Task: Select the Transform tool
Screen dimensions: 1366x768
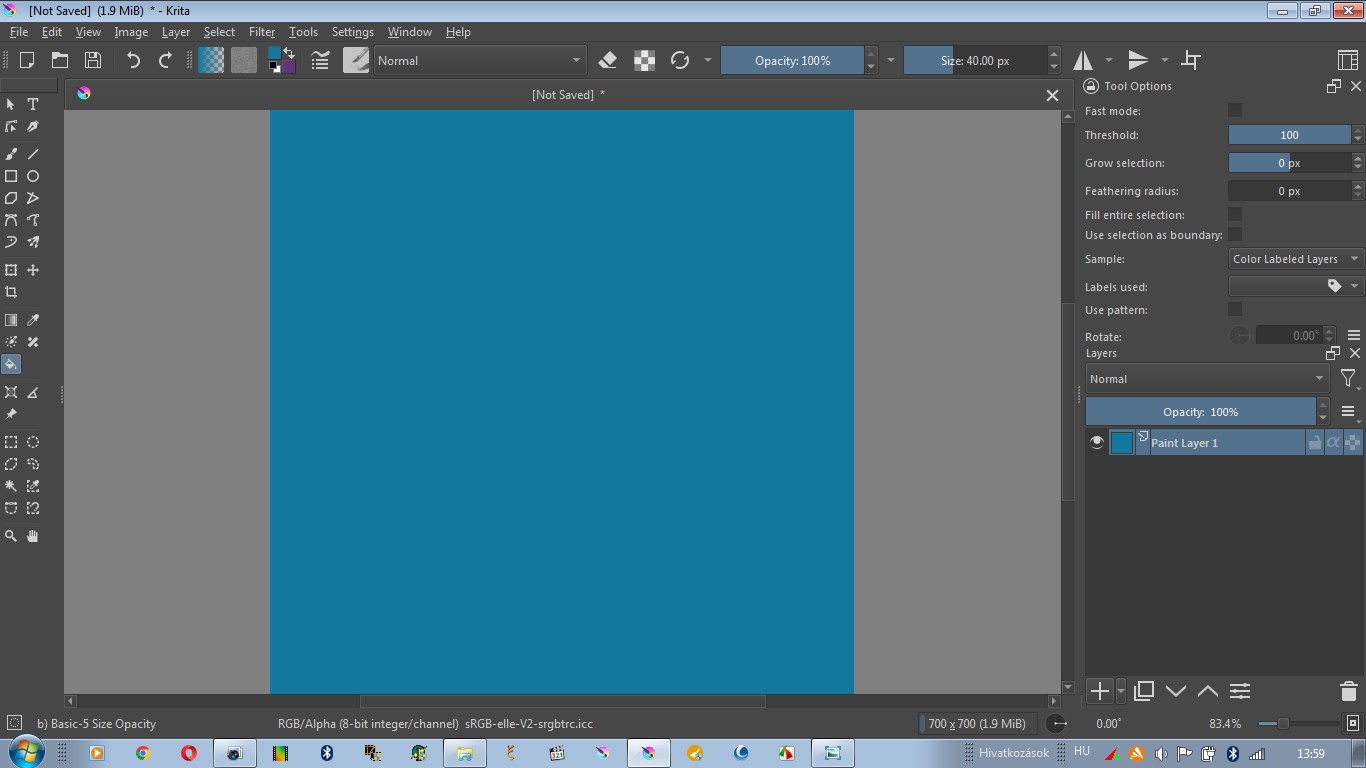Action: pos(11,270)
